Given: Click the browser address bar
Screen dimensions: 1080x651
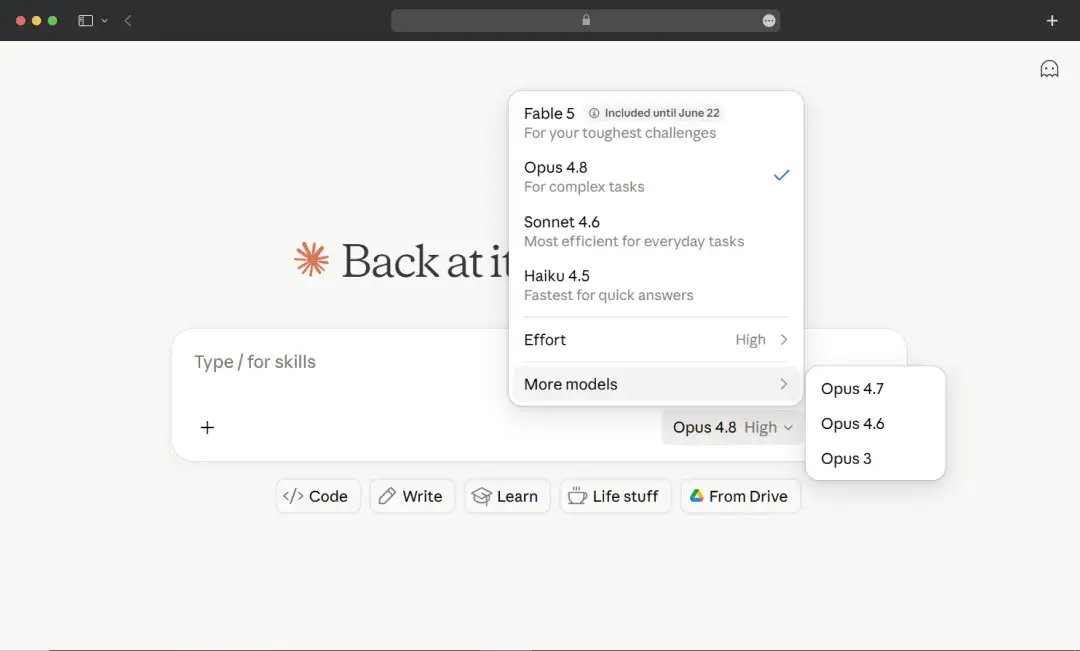Looking at the screenshot, I should (585, 21).
